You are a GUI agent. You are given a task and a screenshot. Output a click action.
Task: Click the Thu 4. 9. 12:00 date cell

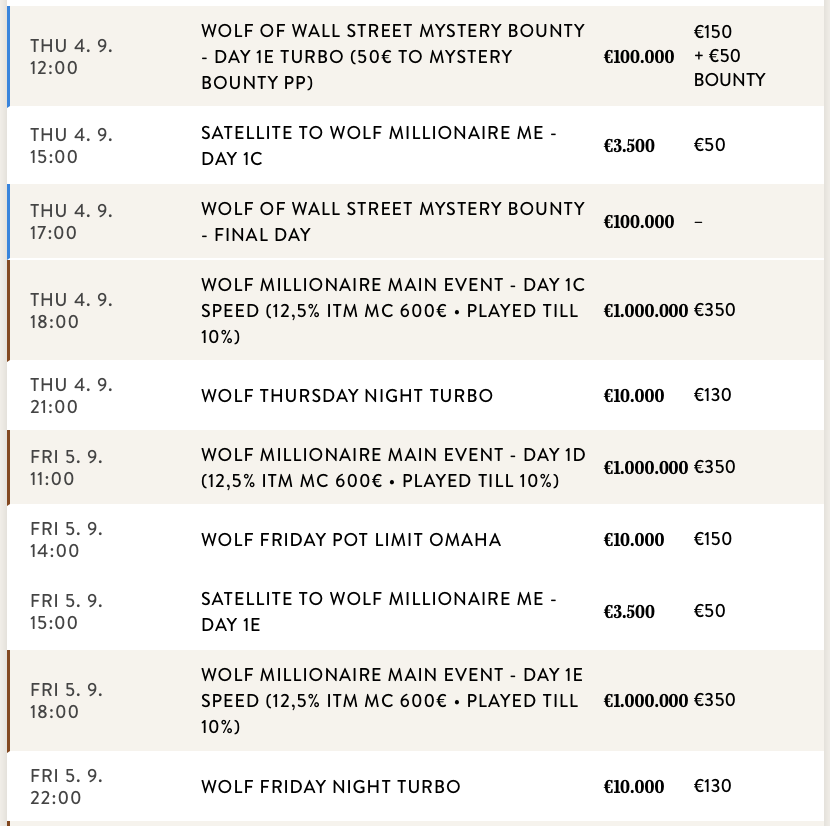[x=71, y=57]
